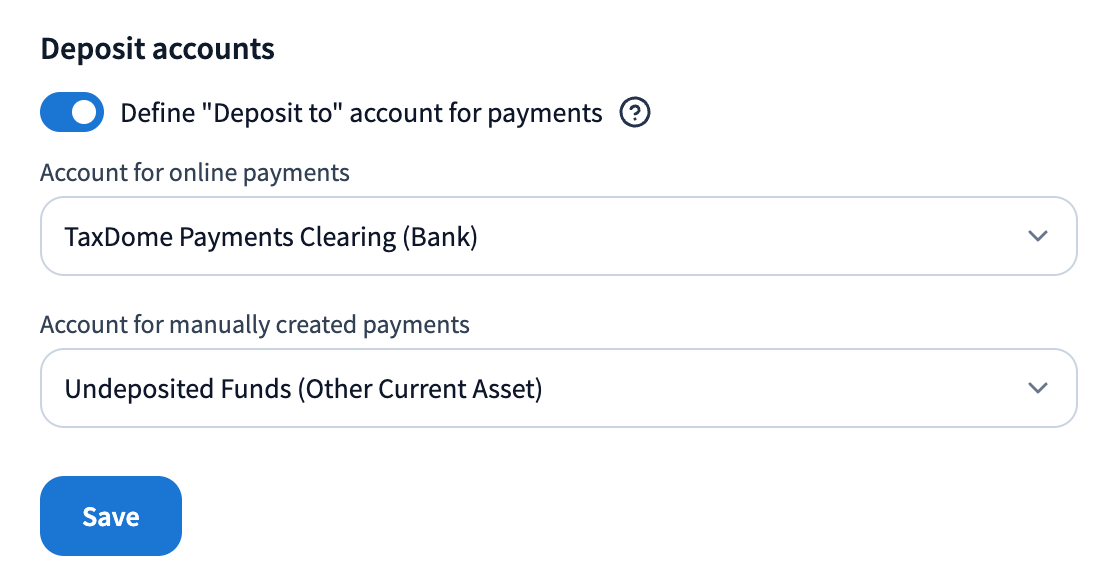Image resolution: width=1114 pixels, height=580 pixels.
Task: Click the "Account for manually created payments" label
Action: (254, 325)
